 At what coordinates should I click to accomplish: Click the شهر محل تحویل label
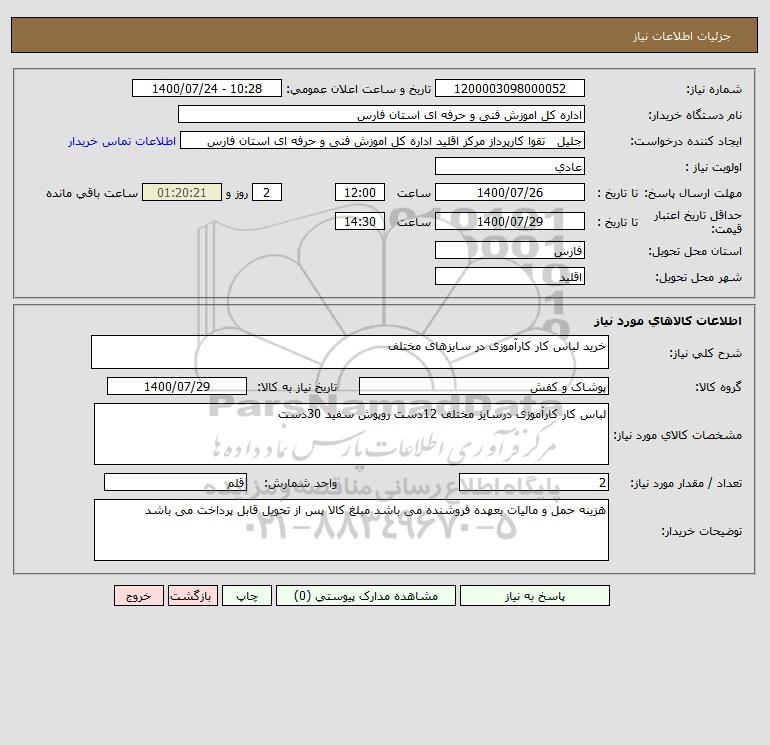pos(698,277)
